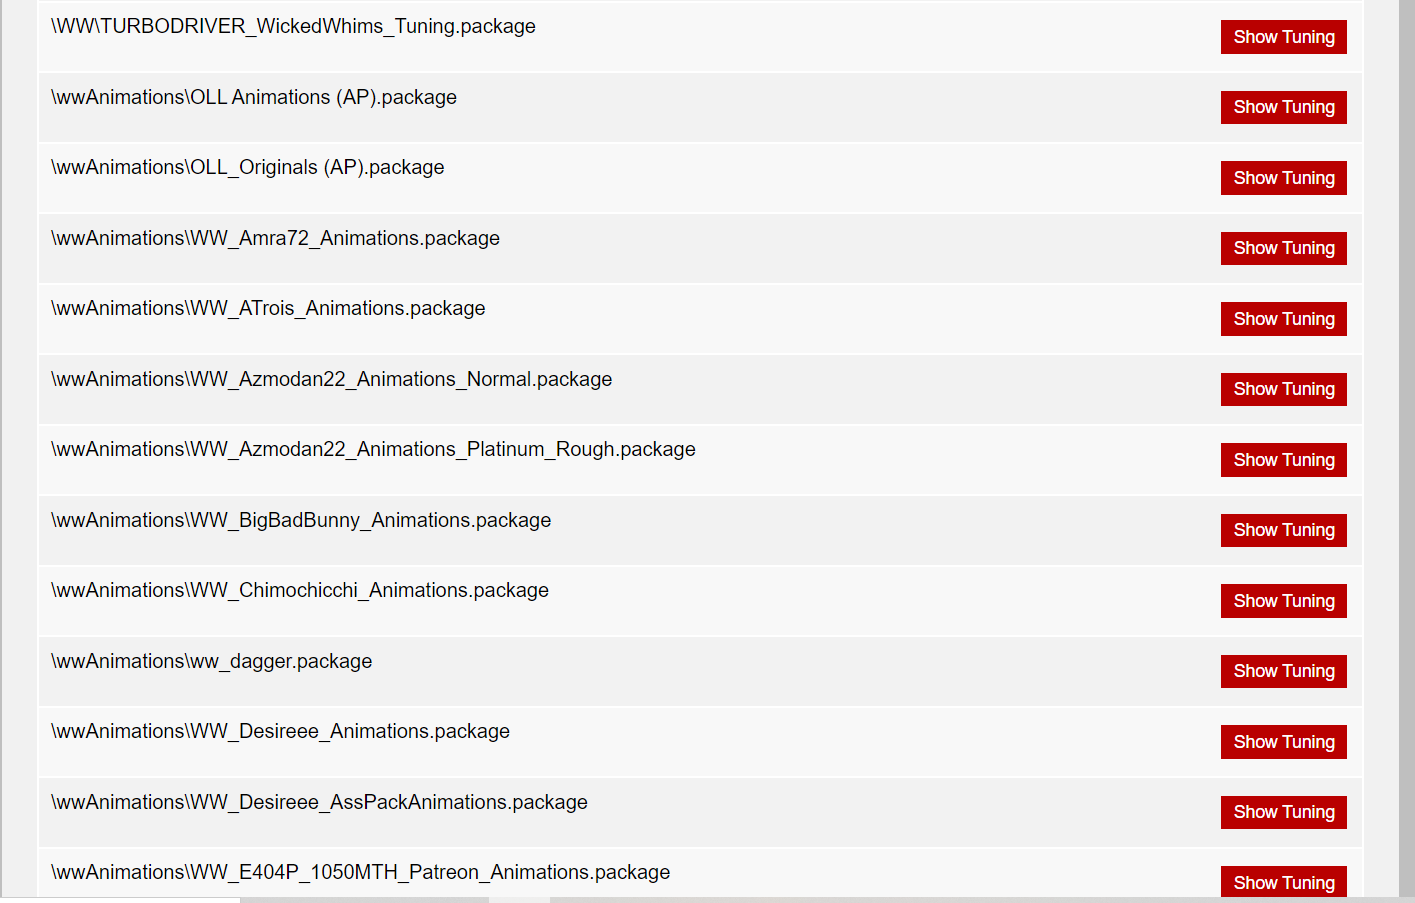Click Show Tuning for WW_Chimochicchi_Animations.package
Image resolution: width=1415 pixels, height=903 pixels.
[x=1283, y=600]
